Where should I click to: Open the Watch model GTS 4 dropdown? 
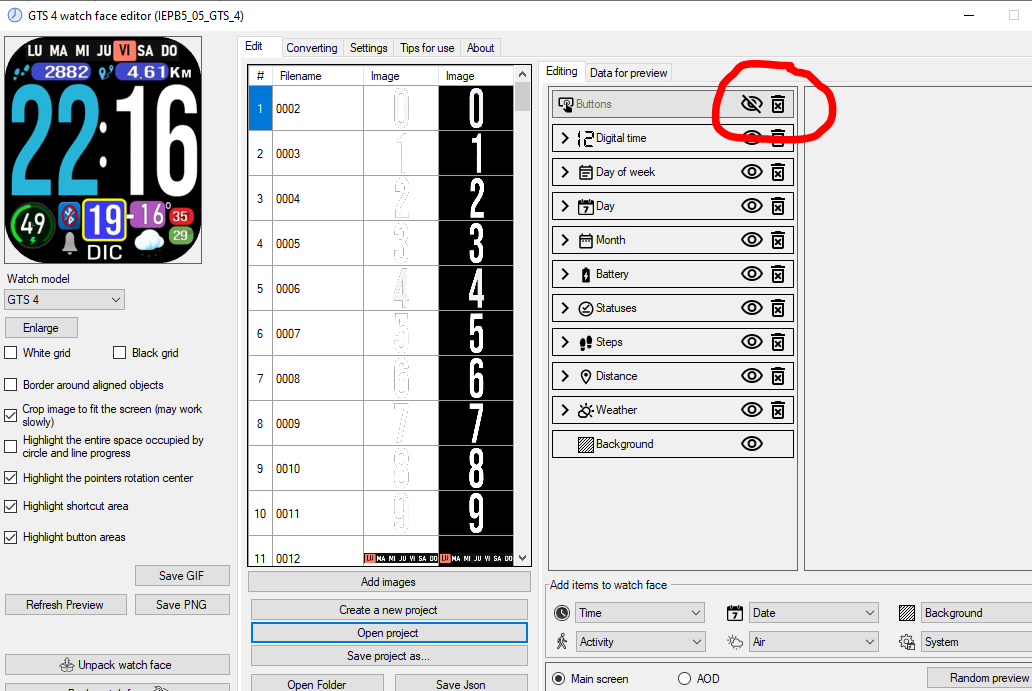pyautogui.click(x=64, y=299)
